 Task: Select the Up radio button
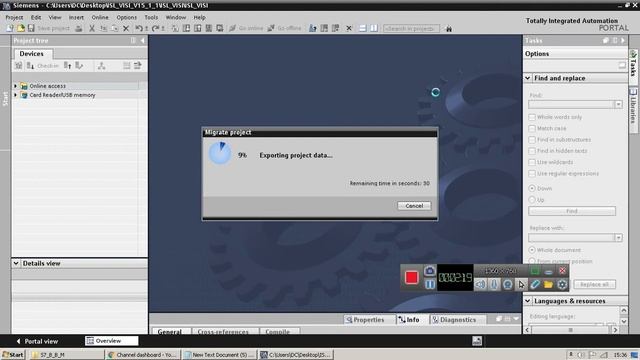tap(532, 200)
